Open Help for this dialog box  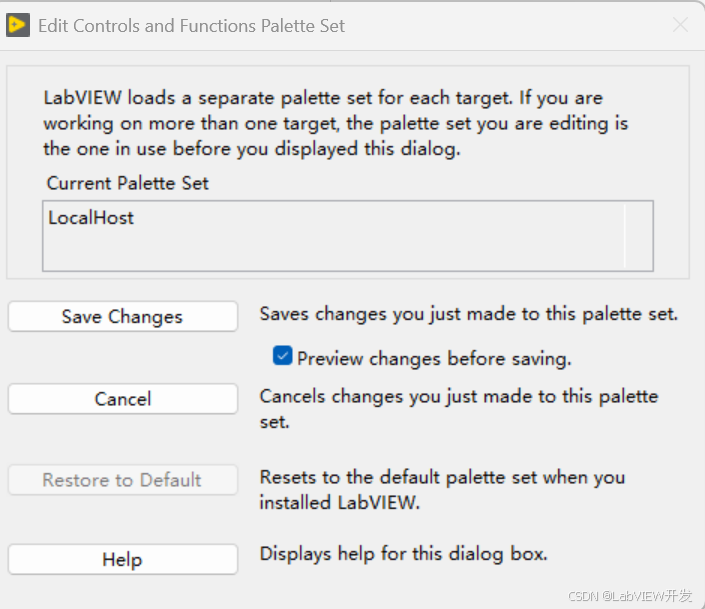click(123, 560)
